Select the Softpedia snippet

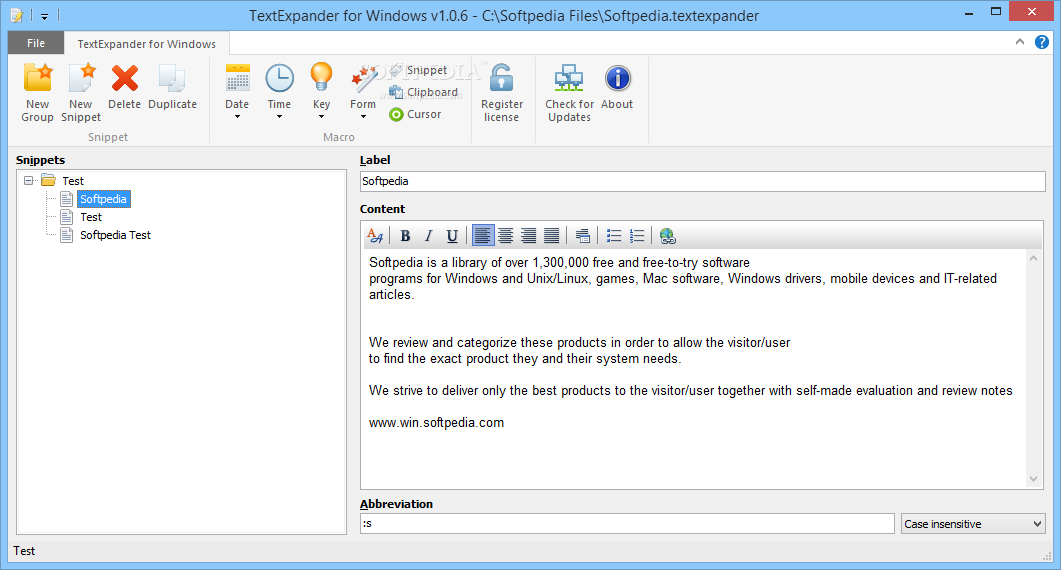tap(103, 199)
